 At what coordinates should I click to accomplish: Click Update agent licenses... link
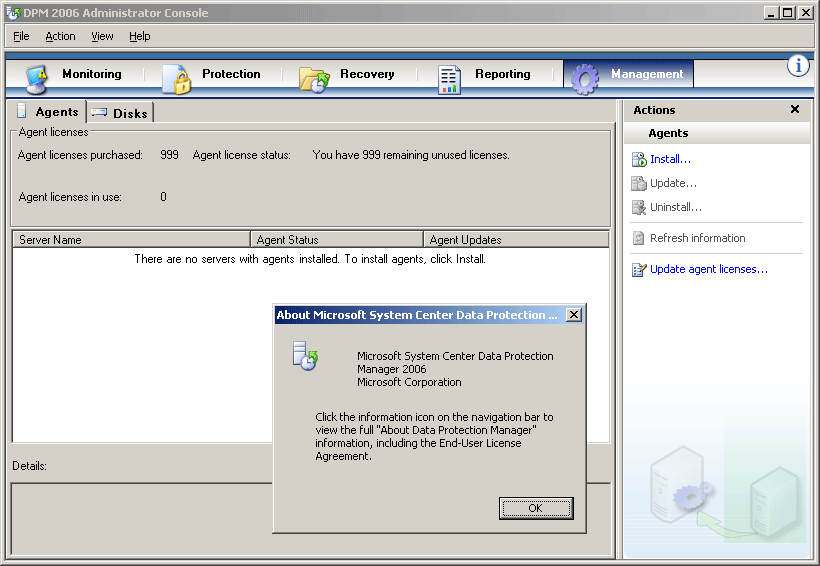coord(709,269)
